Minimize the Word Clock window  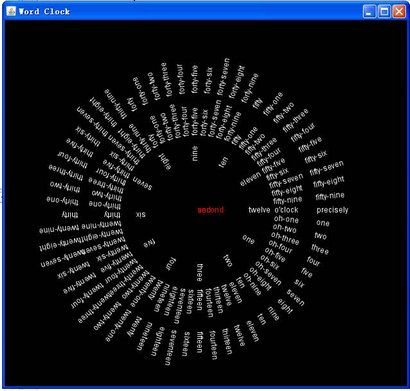[369, 12]
